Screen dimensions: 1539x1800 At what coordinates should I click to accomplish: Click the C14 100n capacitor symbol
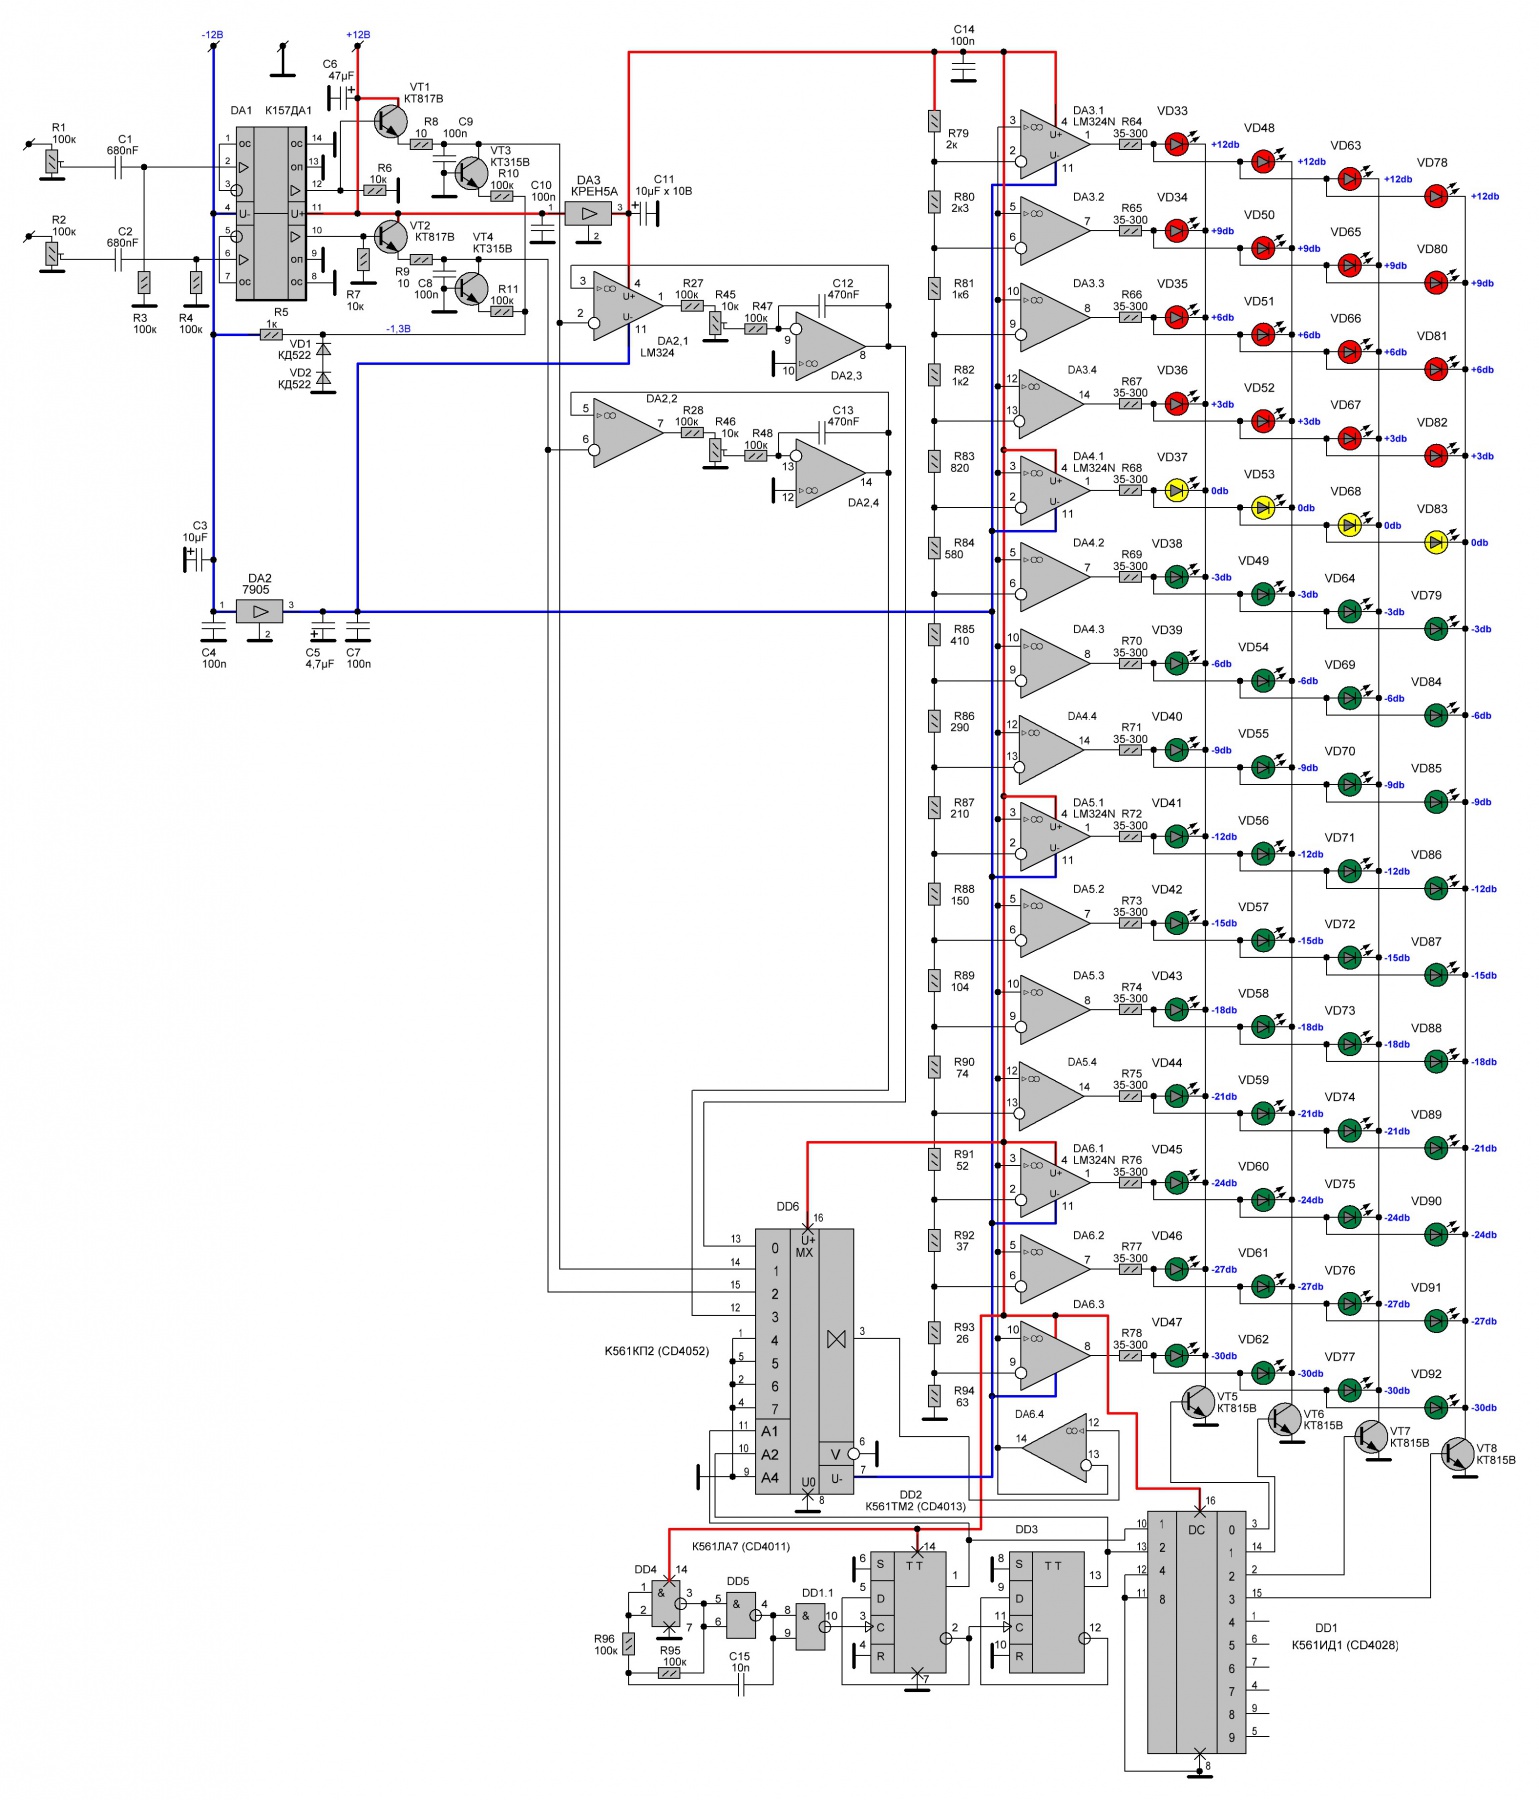tap(963, 65)
